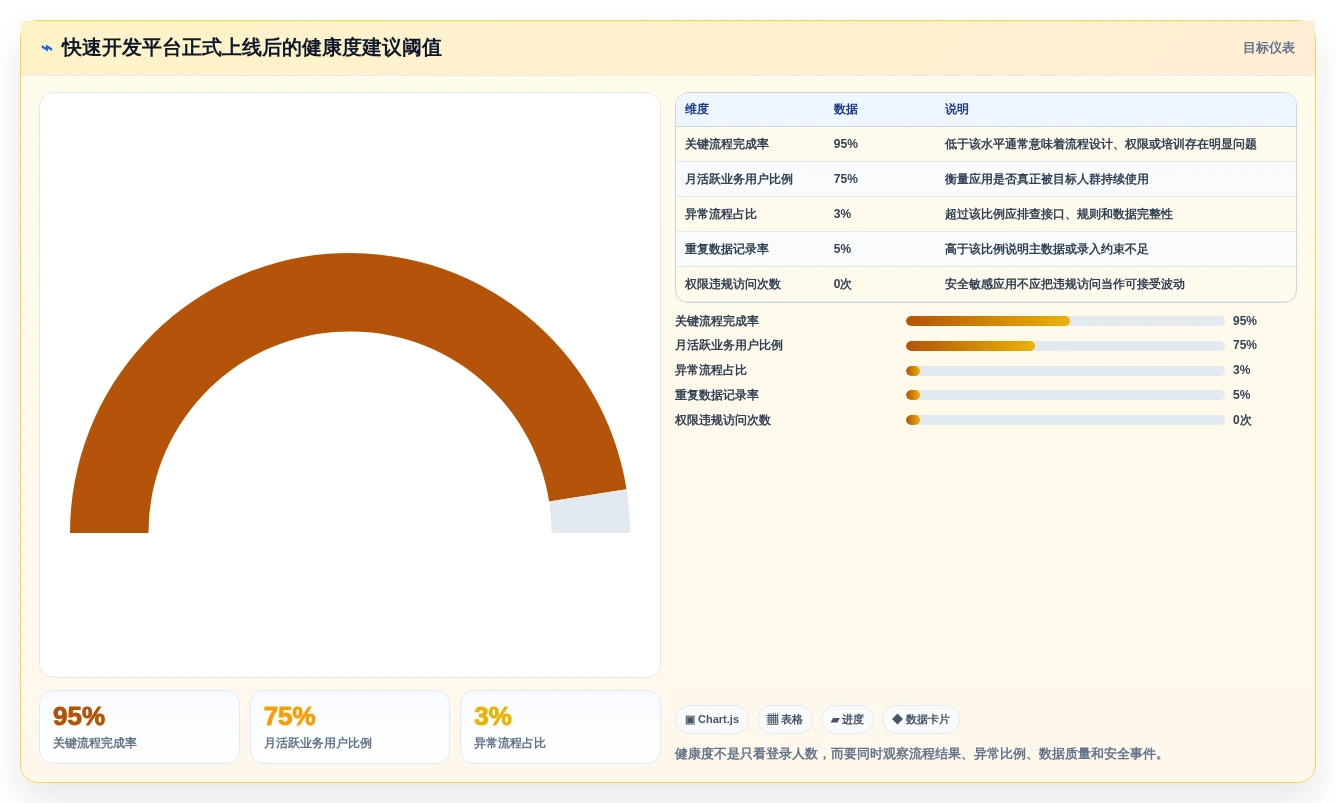Click table cell 异常流程占比
Screen dimensions: 1336x803
721,214
